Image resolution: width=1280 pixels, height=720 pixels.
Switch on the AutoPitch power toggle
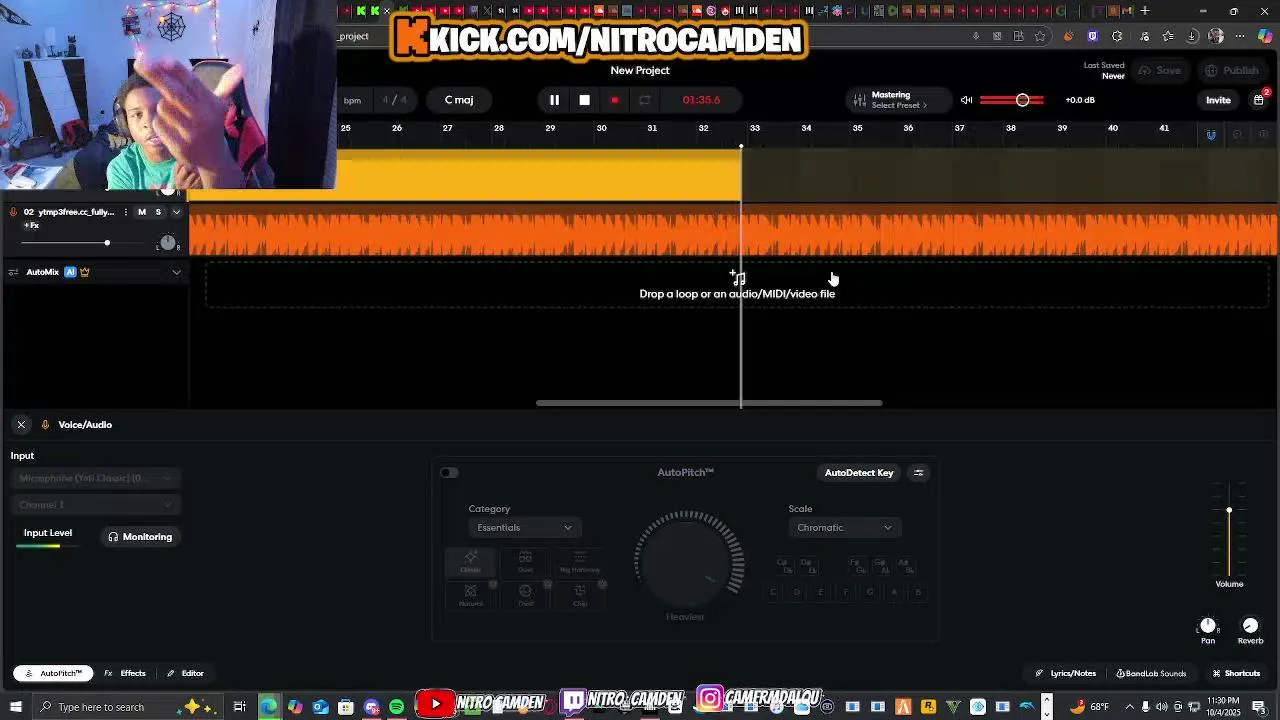pyautogui.click(x=449, y=473)
